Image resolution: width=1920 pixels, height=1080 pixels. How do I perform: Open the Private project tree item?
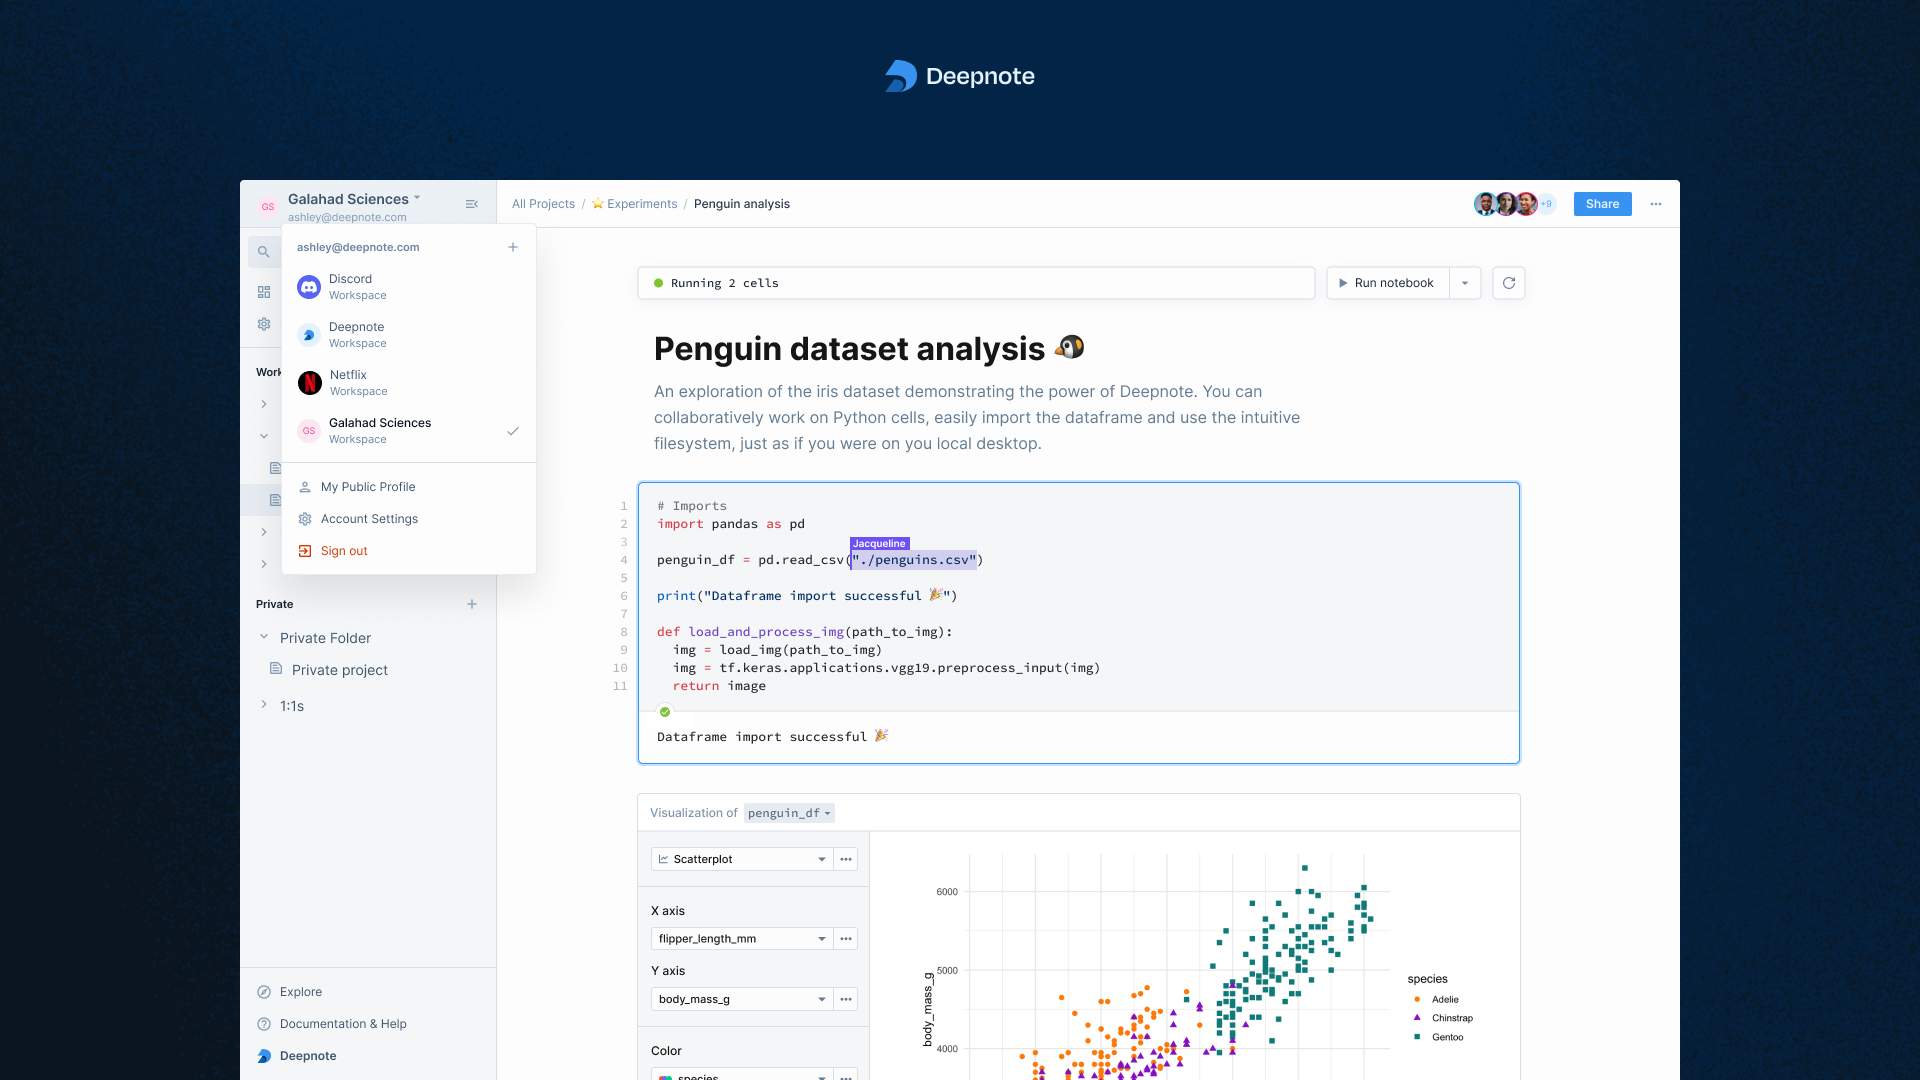(x=340, y=670)
